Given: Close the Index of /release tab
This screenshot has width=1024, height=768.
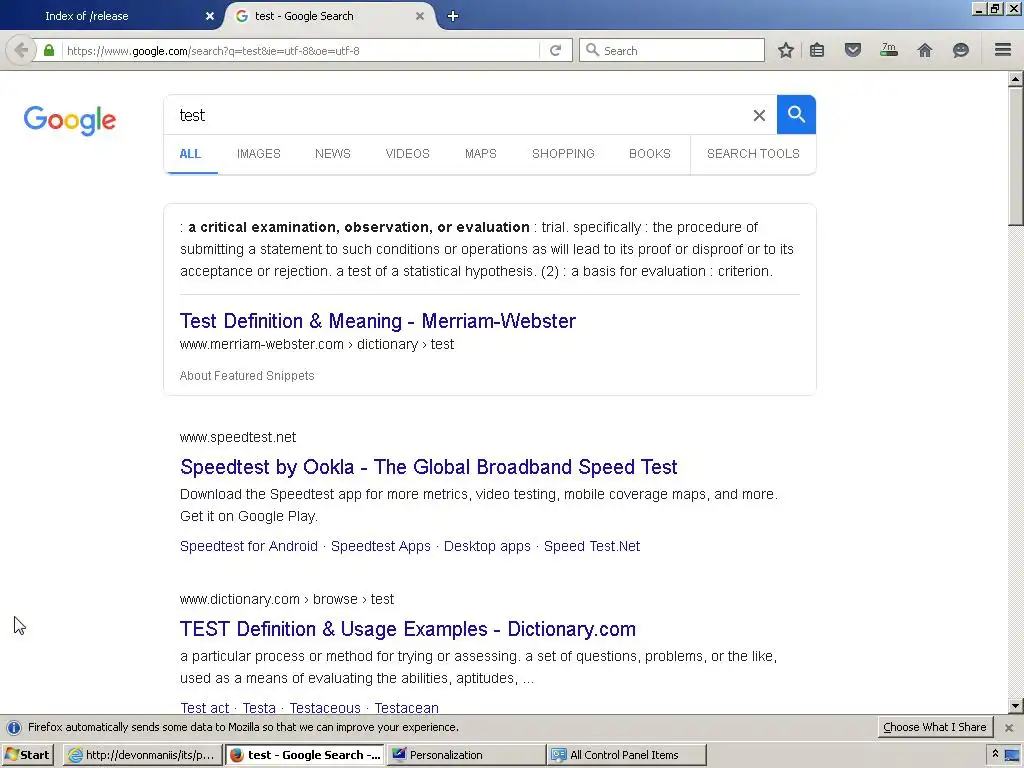Looking at the screenshot, I should [x=210, y=16].
